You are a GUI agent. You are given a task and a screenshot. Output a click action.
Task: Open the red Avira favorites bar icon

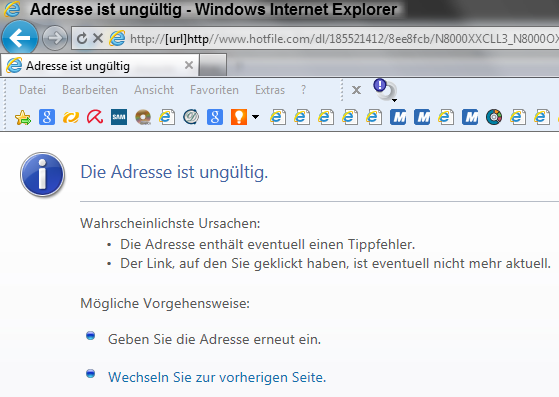coord(95,117)
